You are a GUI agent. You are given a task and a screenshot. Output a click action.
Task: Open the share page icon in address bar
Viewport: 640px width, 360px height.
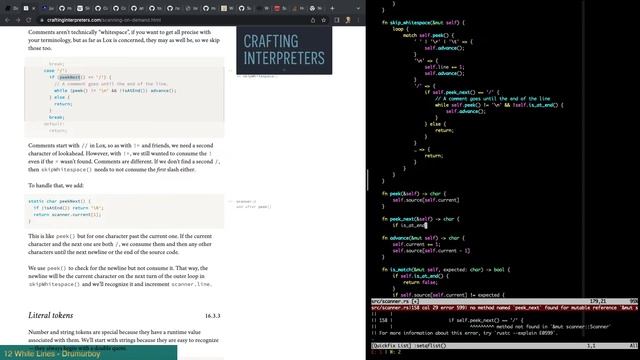tap(313, 20)
